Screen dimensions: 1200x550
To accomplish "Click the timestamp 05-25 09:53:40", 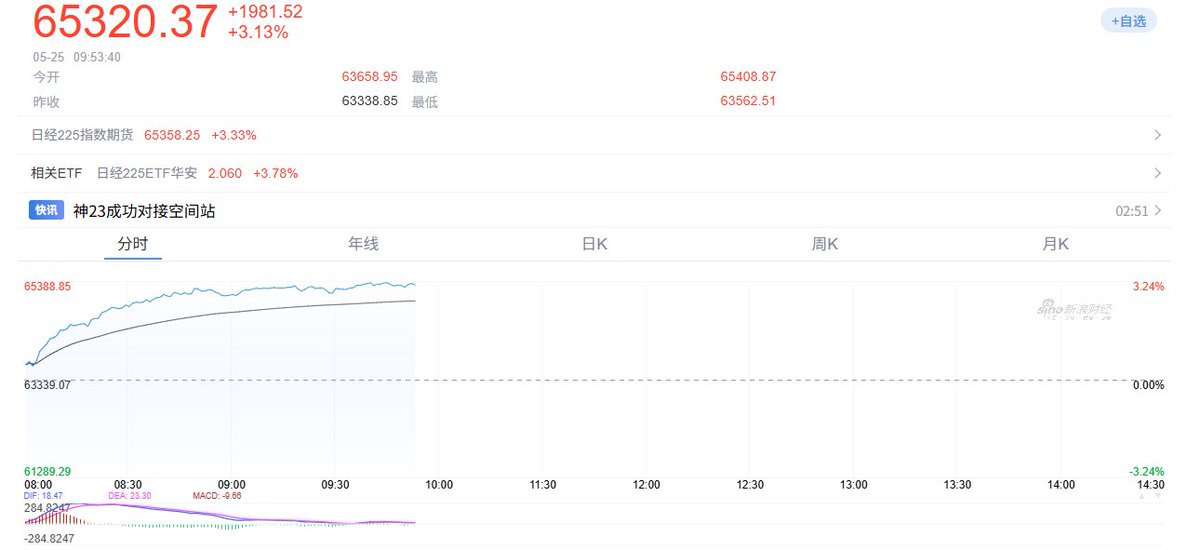I will click(x=76, y=57).
